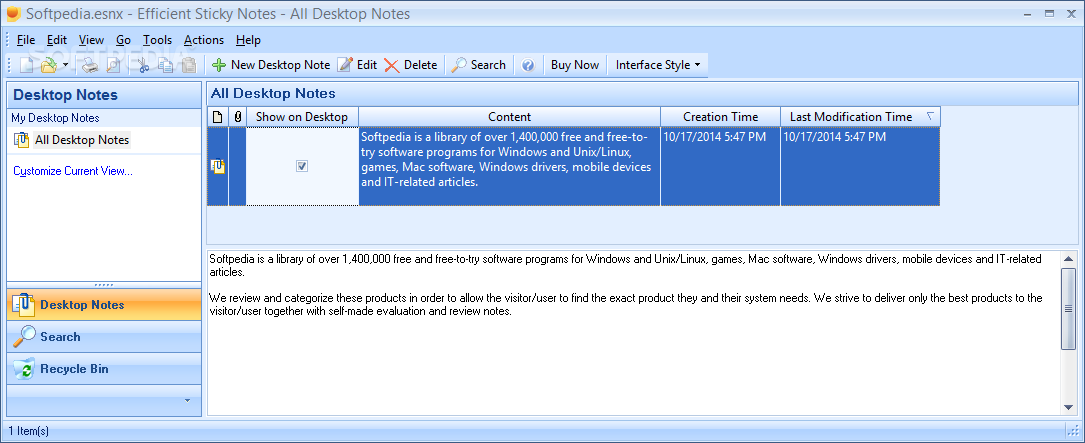Click the Edit note toolbar button

[x=357, y=65]
